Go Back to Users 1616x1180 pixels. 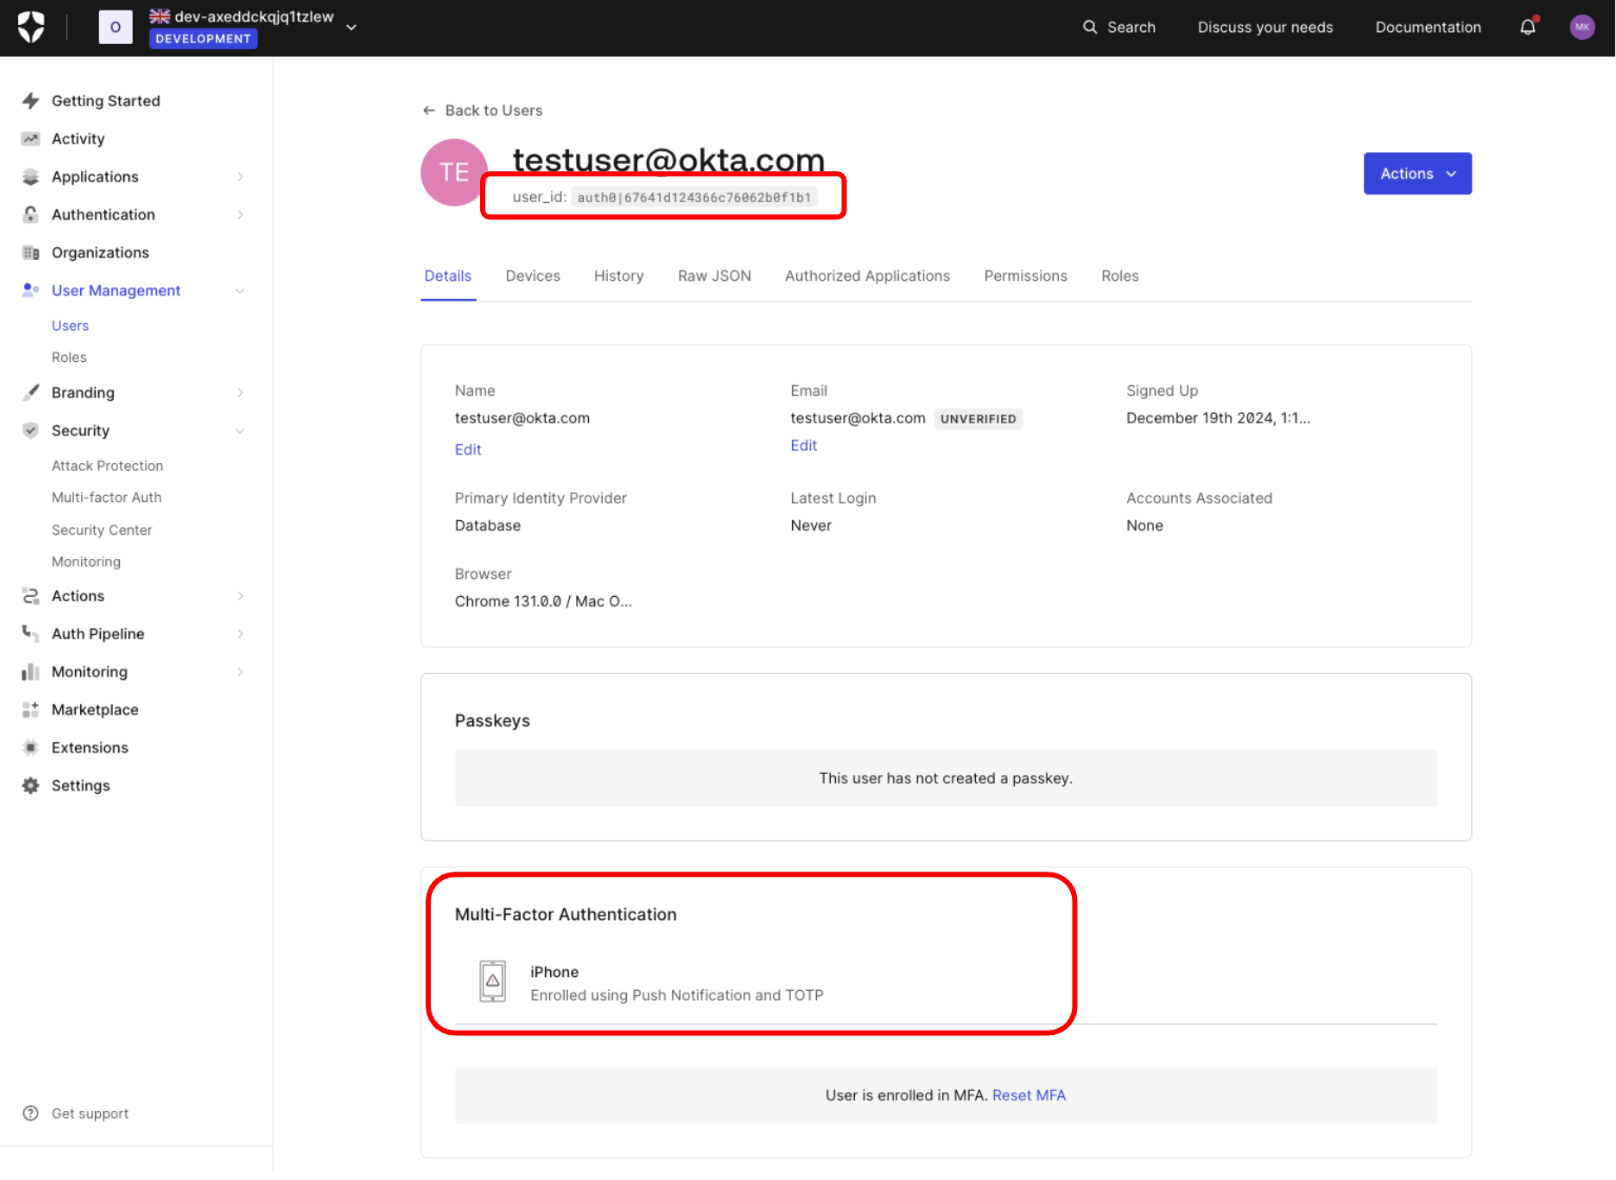pyautogui.click(x=482, y=111)
